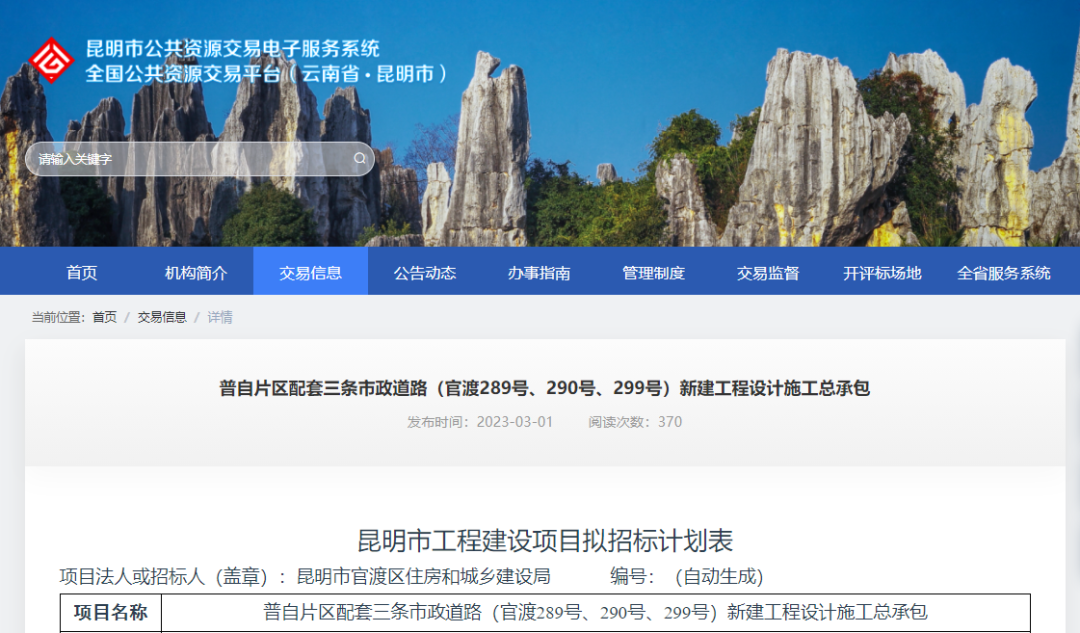Go to 公告动态 in the navigation bar
1080x633 pixels.
(x=425, y=273)
